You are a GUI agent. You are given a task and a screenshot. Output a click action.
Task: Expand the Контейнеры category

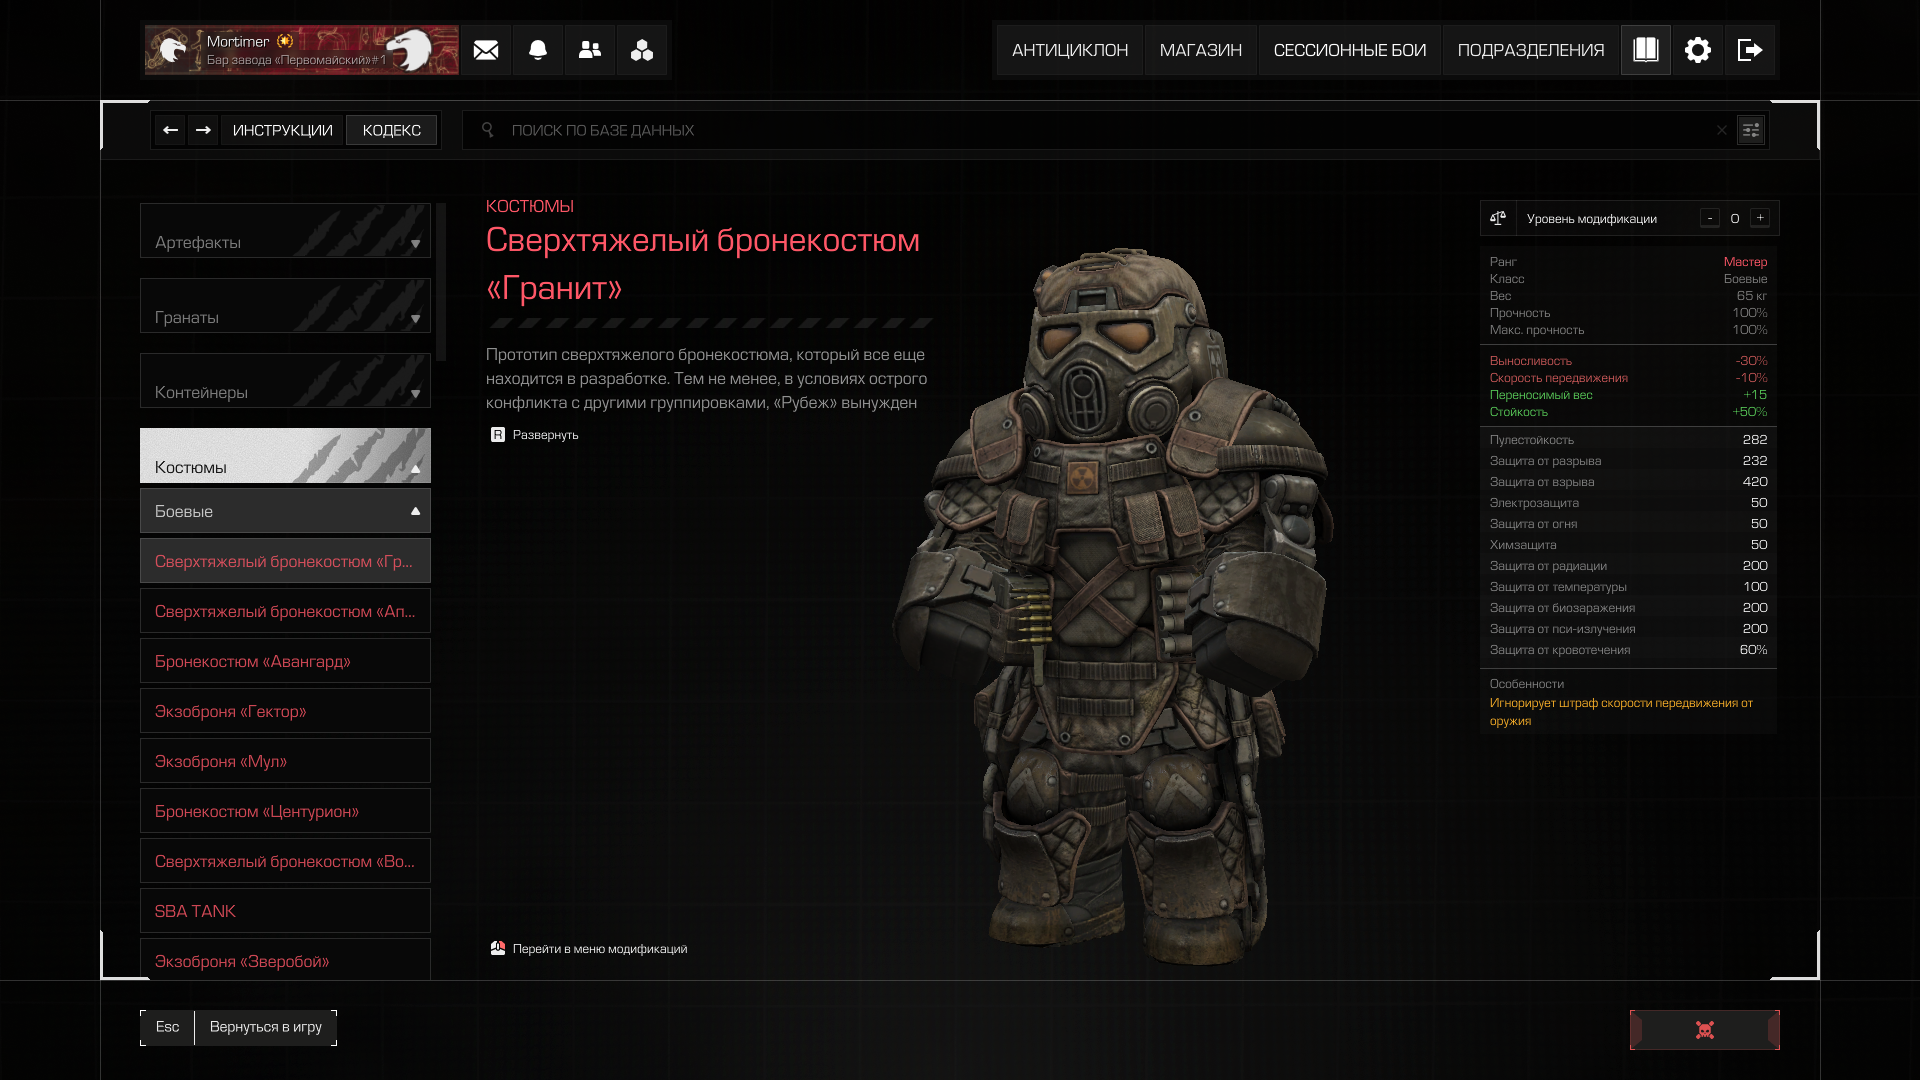point(285,381)
